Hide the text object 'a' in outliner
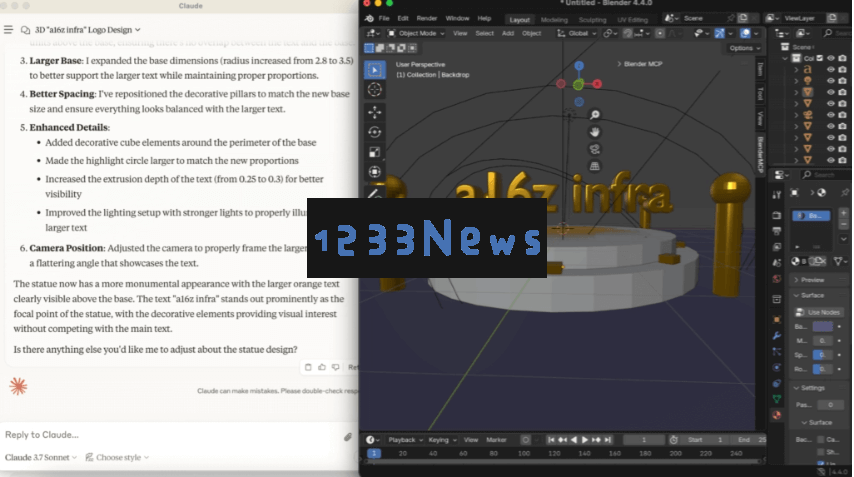 coord(831,69)
